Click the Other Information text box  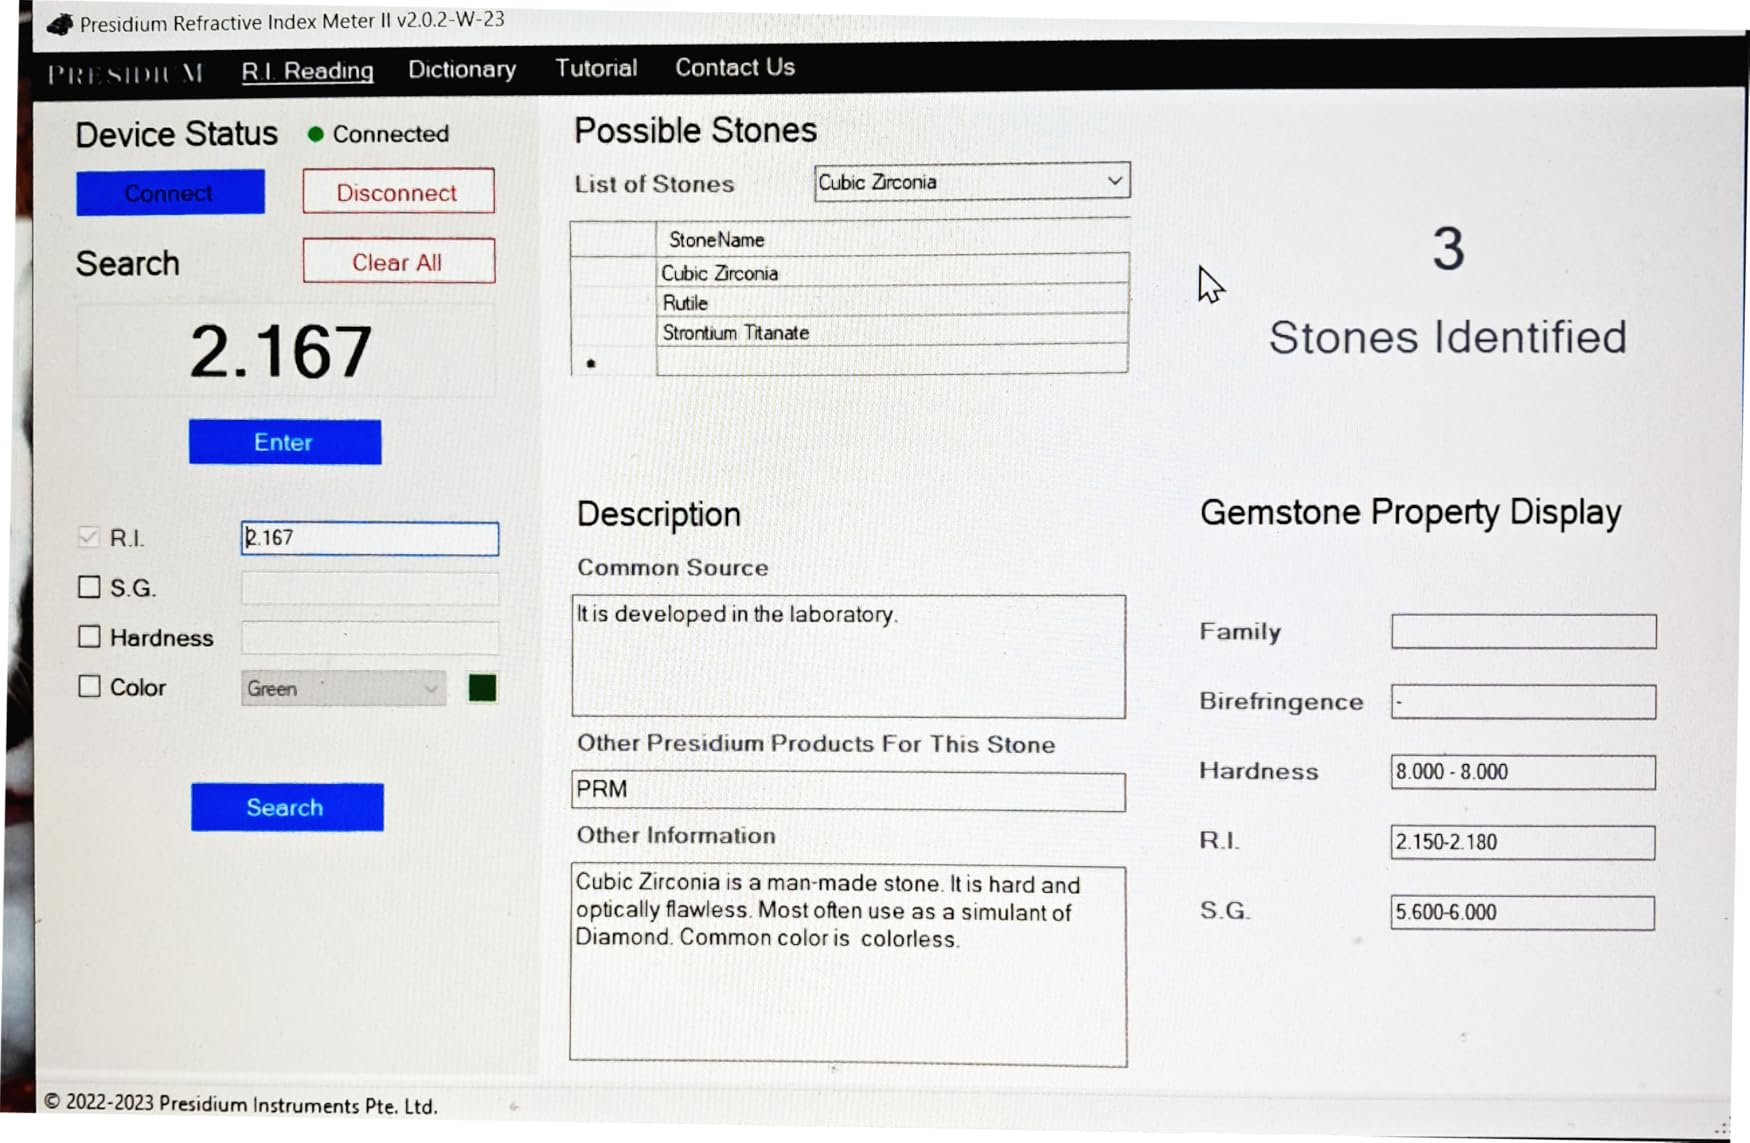coord(848,965)
